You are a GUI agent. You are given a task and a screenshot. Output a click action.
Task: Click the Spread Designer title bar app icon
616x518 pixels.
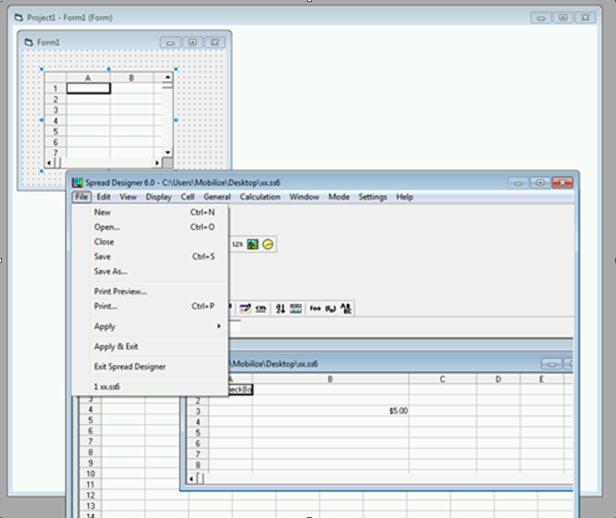77,183
